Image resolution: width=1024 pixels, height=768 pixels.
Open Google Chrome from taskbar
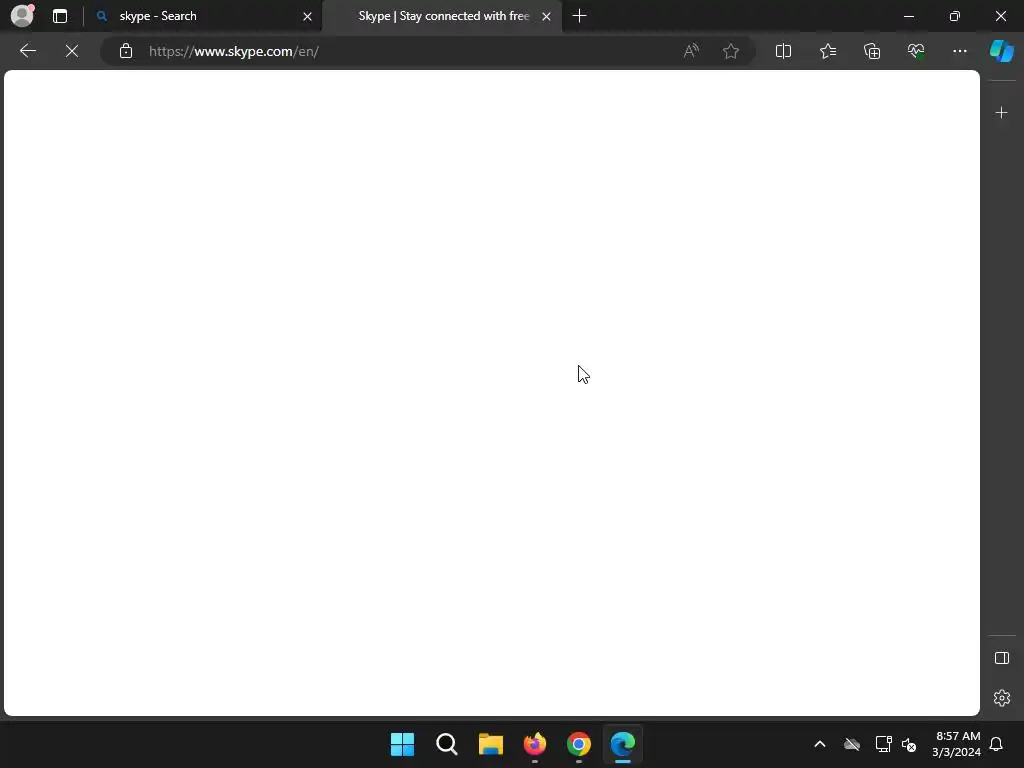coord(579,744)
